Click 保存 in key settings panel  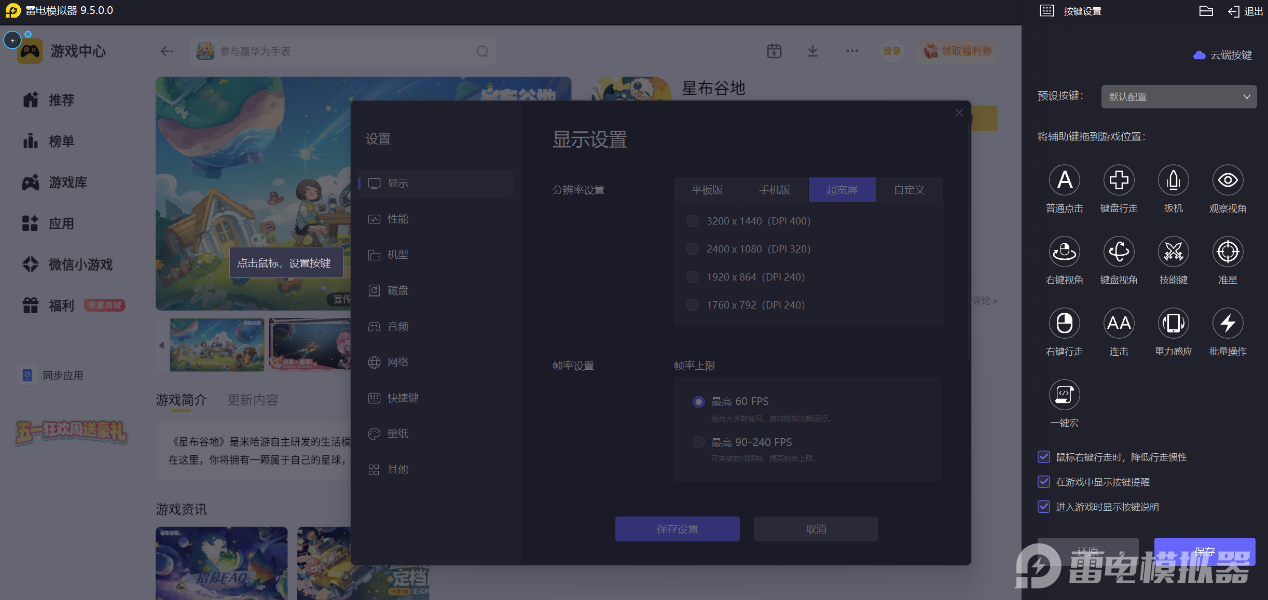coord(1204,552)
